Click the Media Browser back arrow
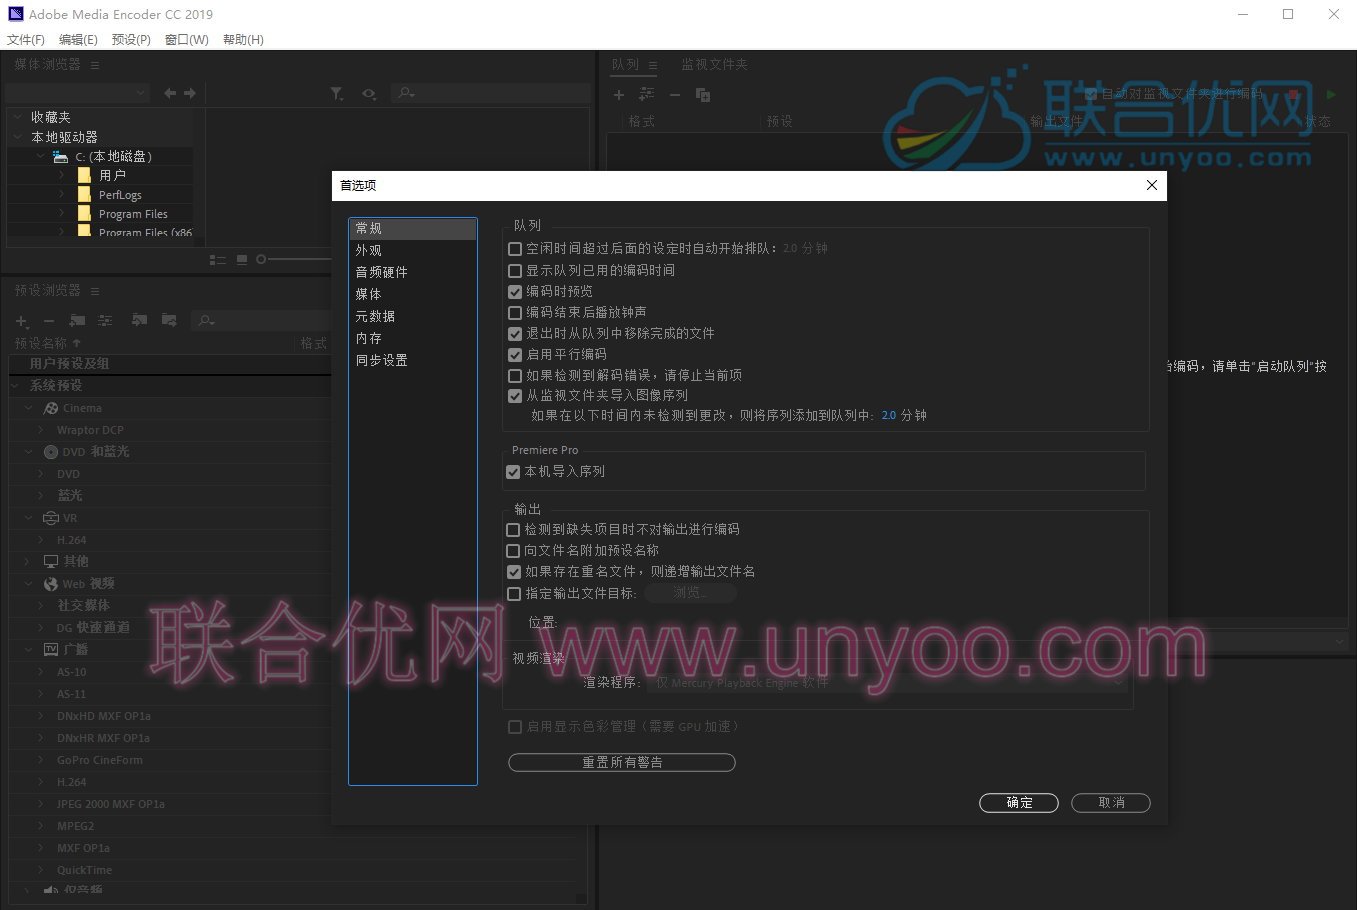This screenshot has height=910, width=1357. pyautogui.click(x=170, y=93)
